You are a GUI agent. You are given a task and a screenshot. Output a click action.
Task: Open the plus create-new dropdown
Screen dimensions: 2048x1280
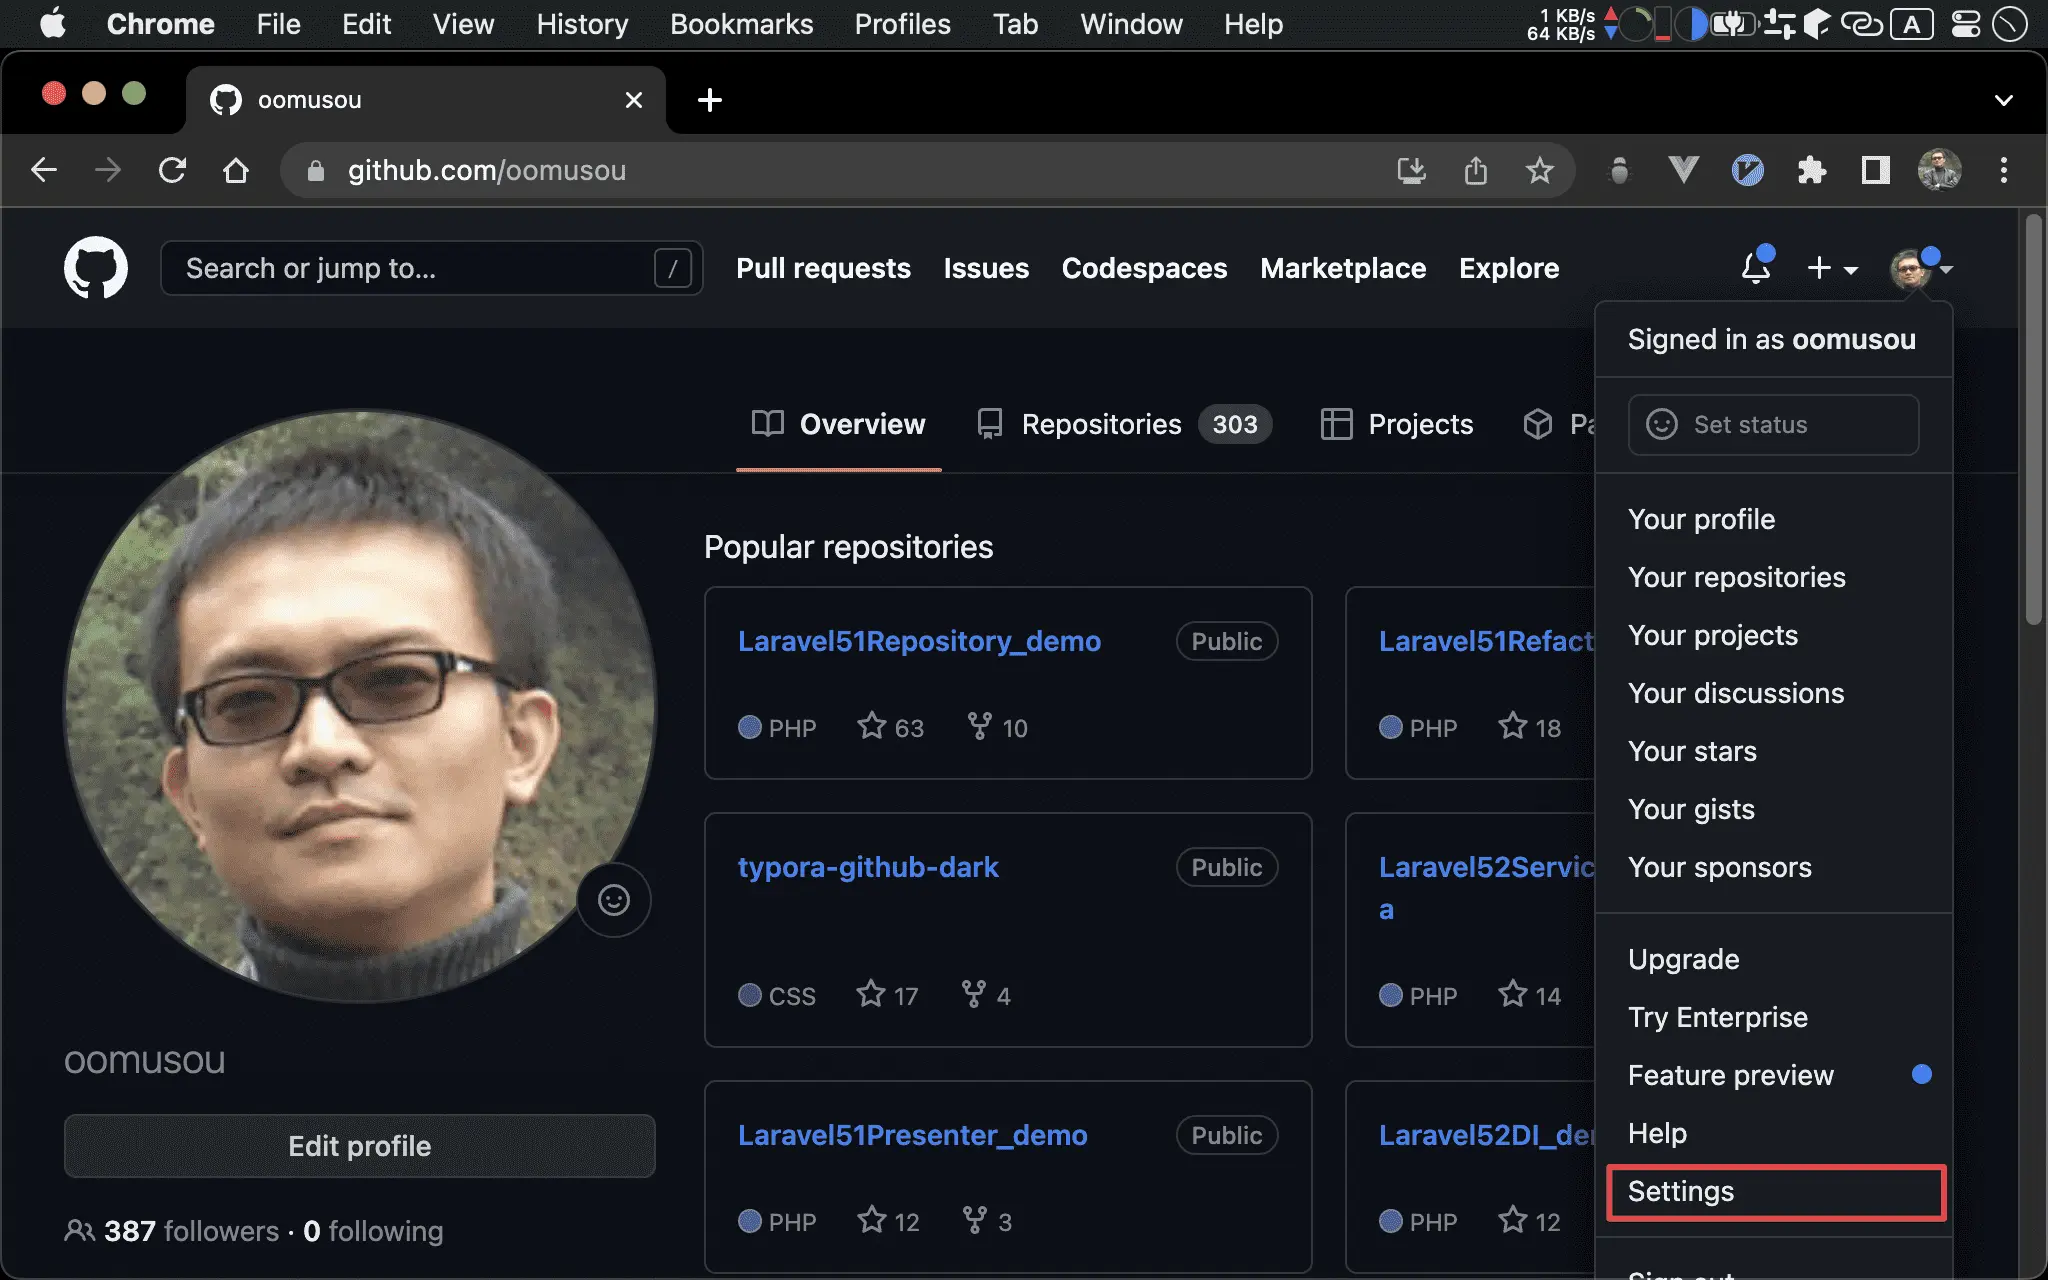1832,268
